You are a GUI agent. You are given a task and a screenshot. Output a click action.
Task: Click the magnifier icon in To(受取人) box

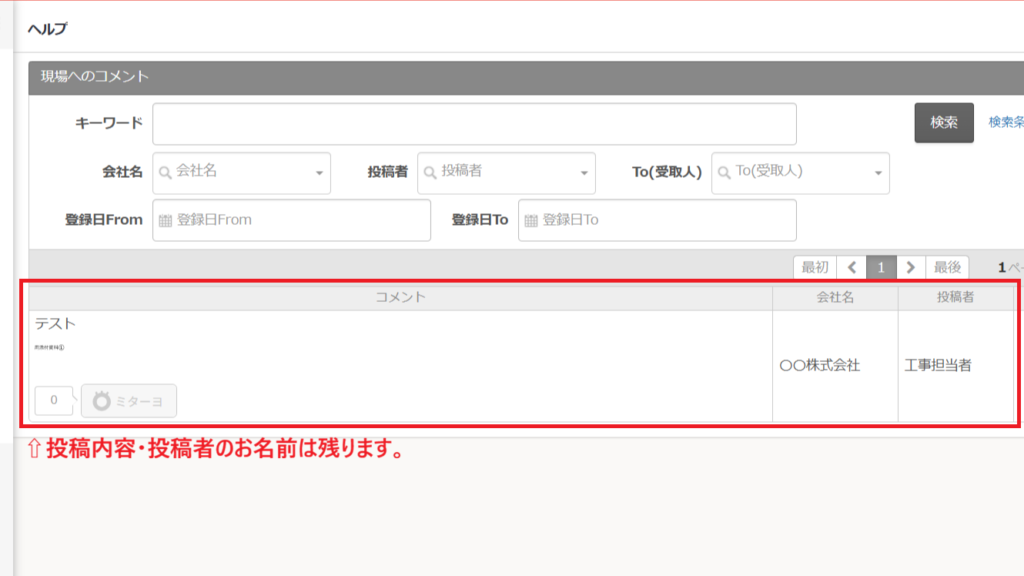coord(724,172)
